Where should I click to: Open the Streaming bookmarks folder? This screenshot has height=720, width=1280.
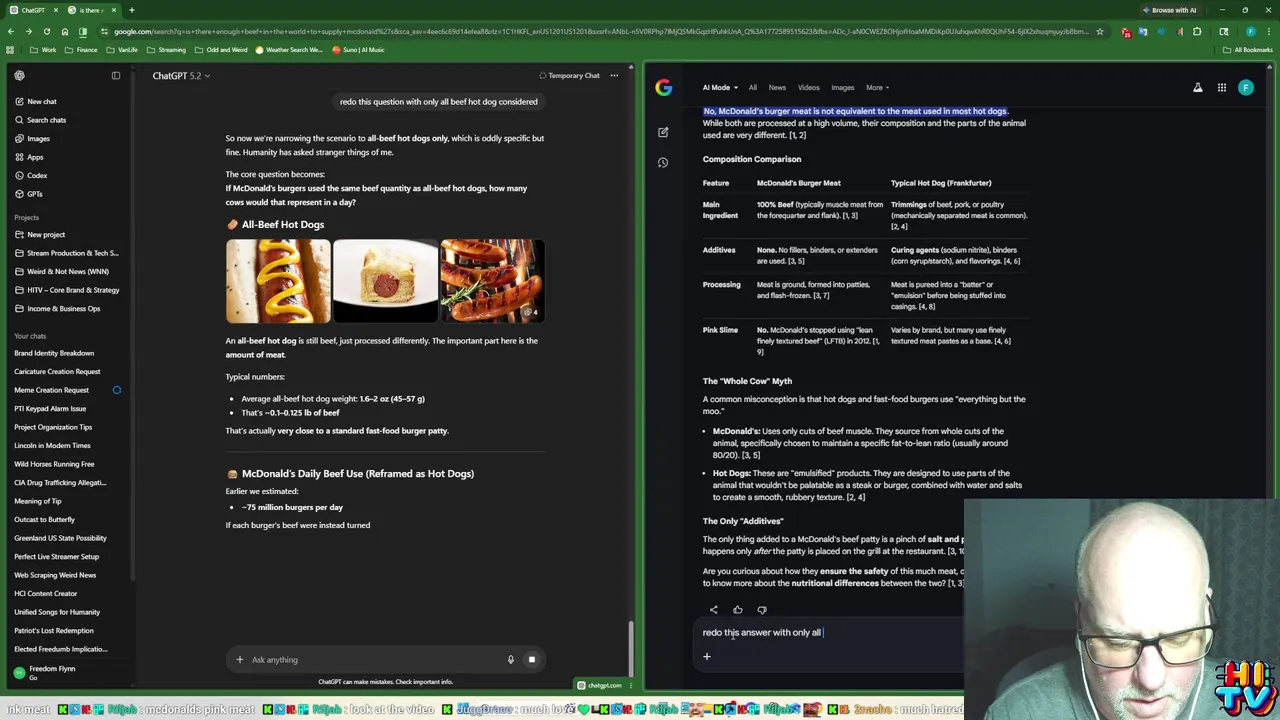click(x=165, y=49)
